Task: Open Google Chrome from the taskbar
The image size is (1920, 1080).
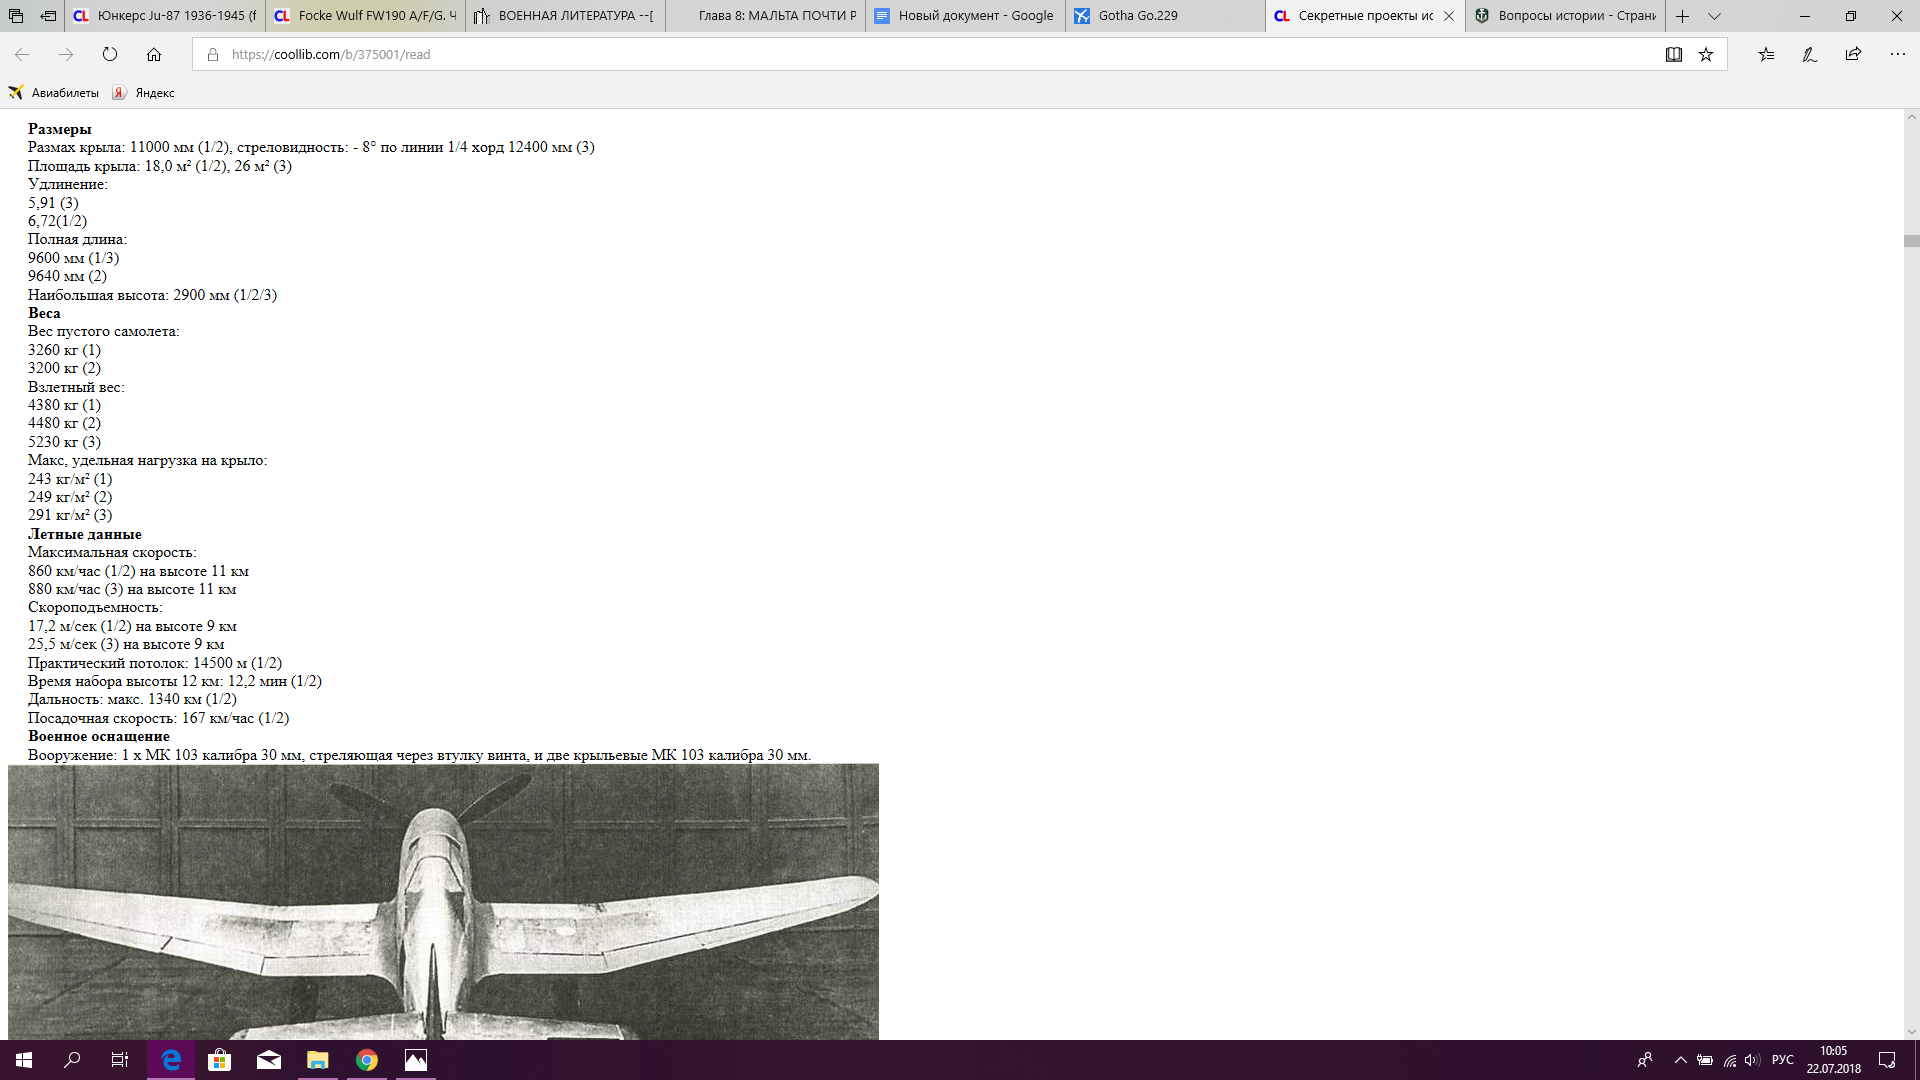Action: pos(367,1060)
